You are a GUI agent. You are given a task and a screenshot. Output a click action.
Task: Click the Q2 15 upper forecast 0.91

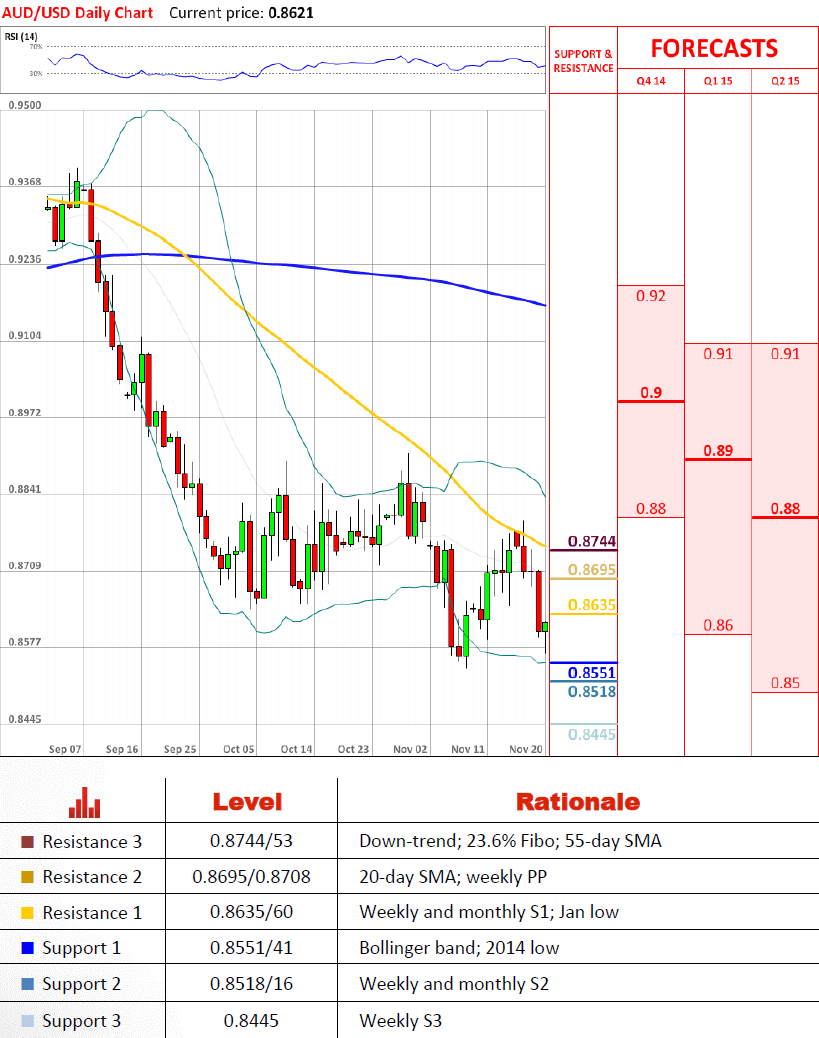tap(785, 354)
